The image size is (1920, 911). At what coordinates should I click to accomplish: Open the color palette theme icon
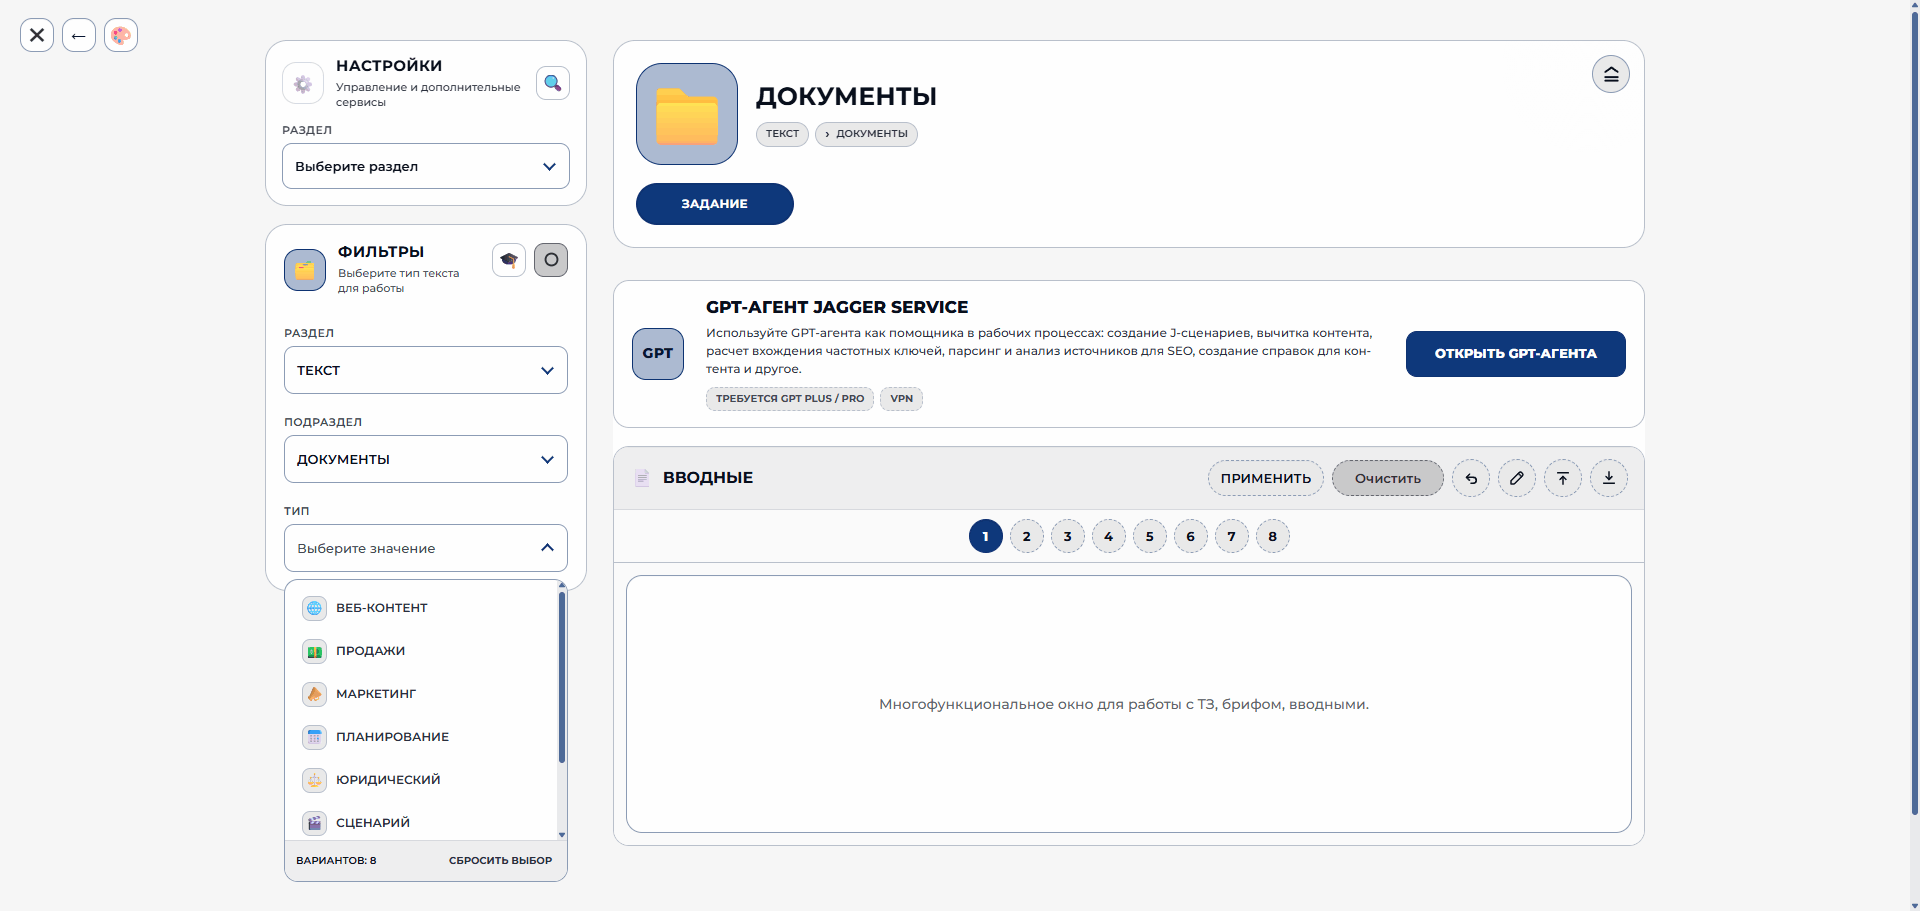coord(121,35)
